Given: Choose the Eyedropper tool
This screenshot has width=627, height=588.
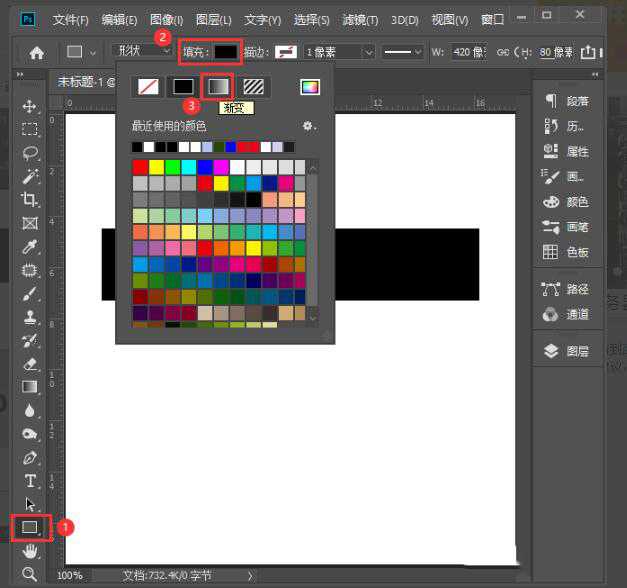Looking at the screenshot, I should (x=30, y=246).
